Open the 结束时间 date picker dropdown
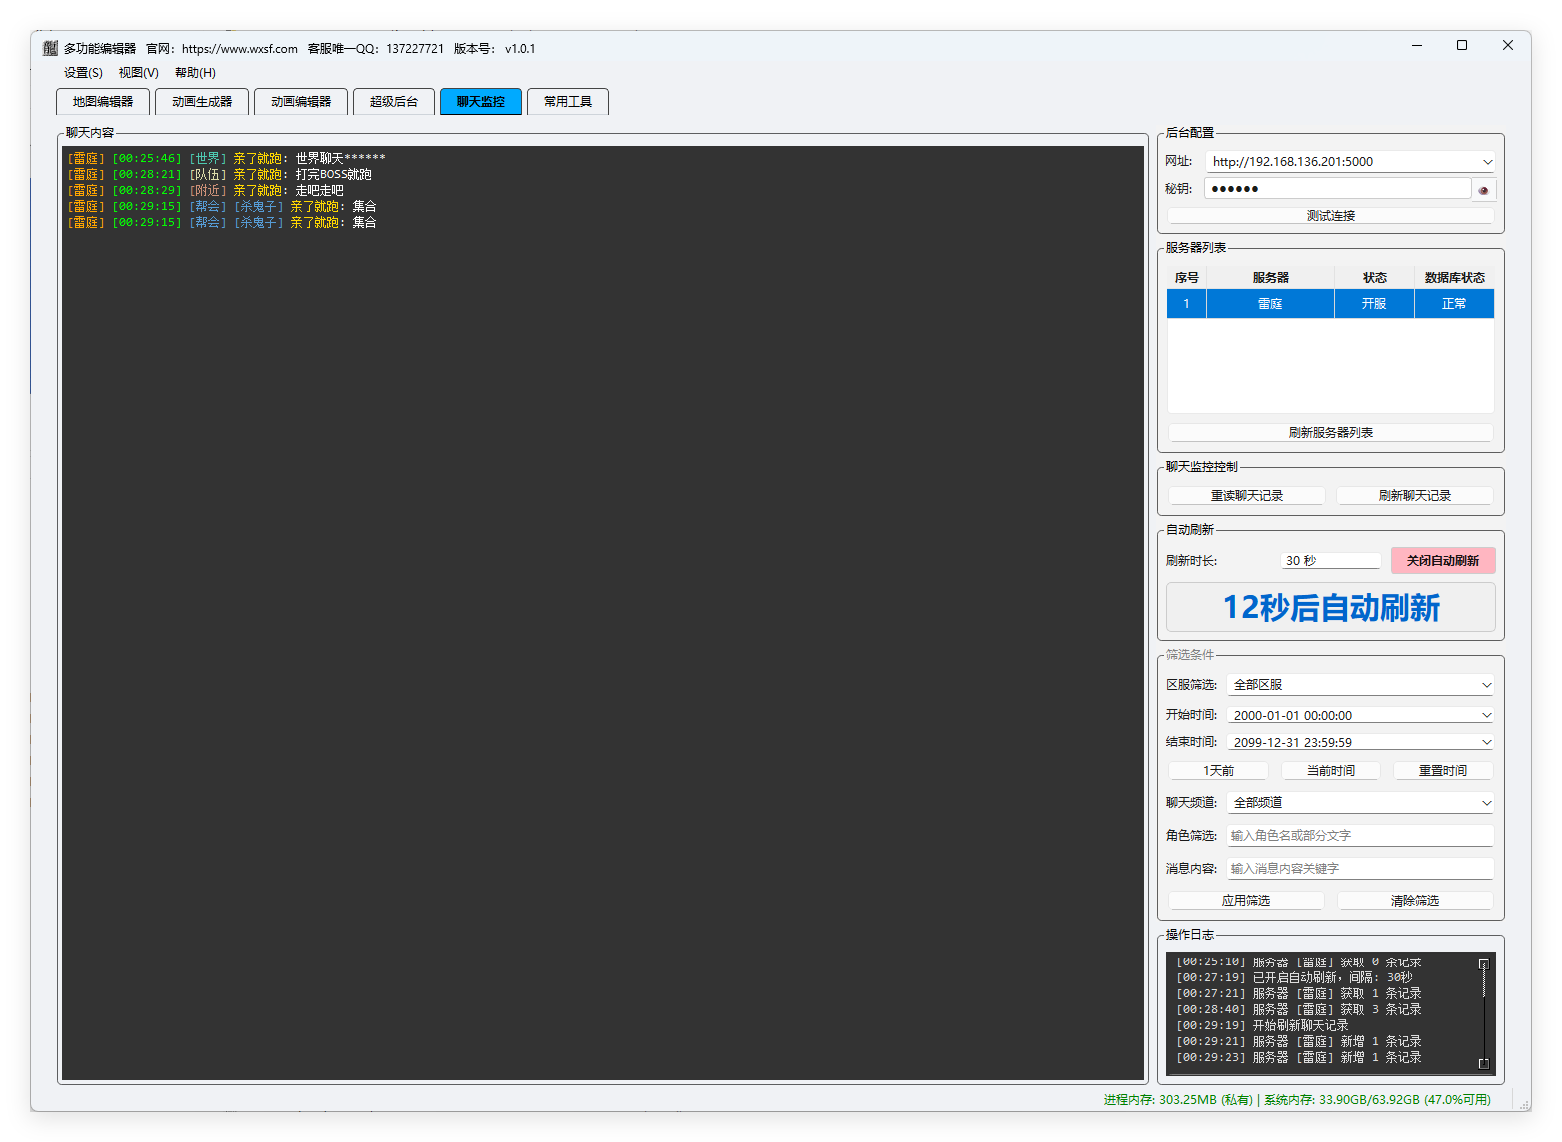Screen dimensions: 1562x1142 pos(1486,743)
